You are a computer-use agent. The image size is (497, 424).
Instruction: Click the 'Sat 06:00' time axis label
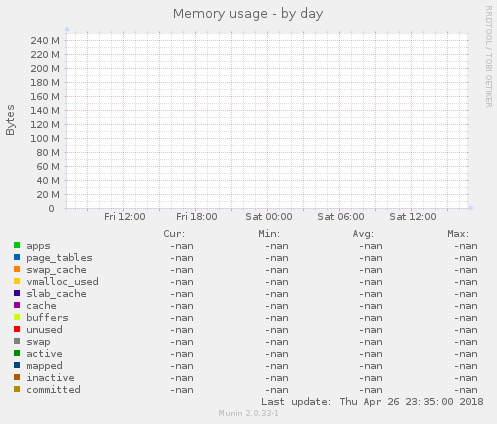[x=341, y=217]
